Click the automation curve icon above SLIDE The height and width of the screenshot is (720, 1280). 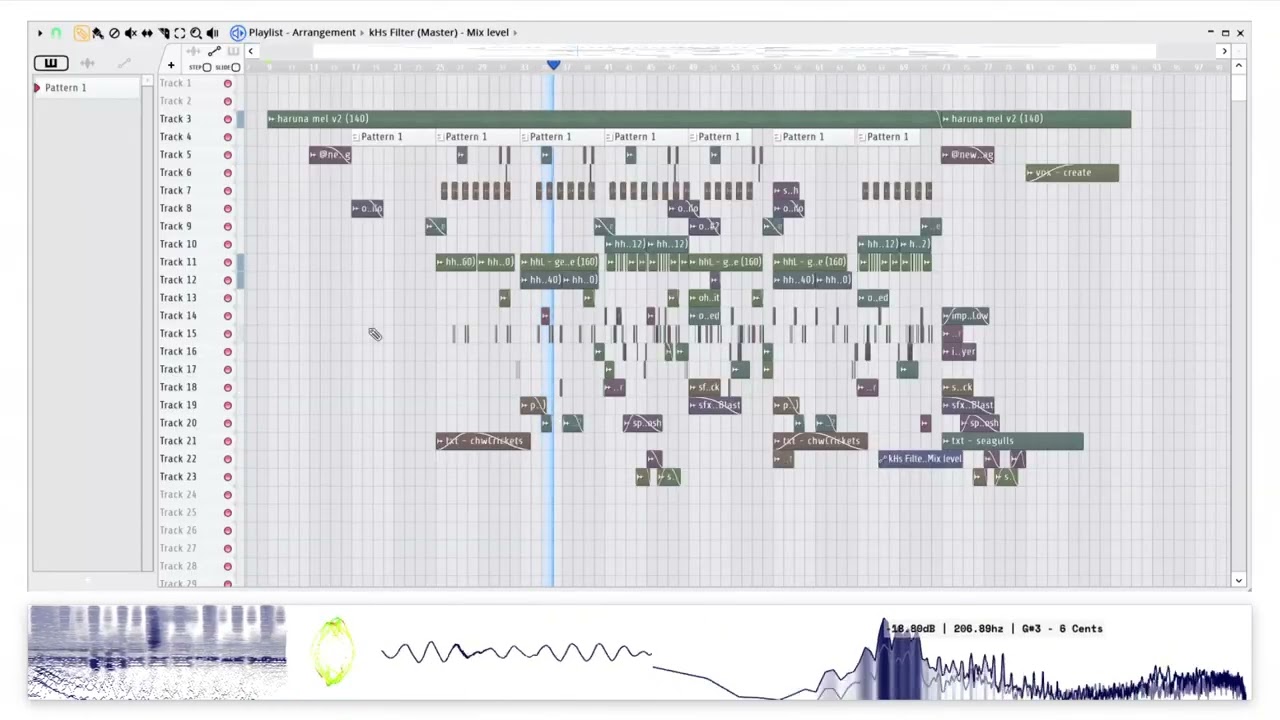214,51
